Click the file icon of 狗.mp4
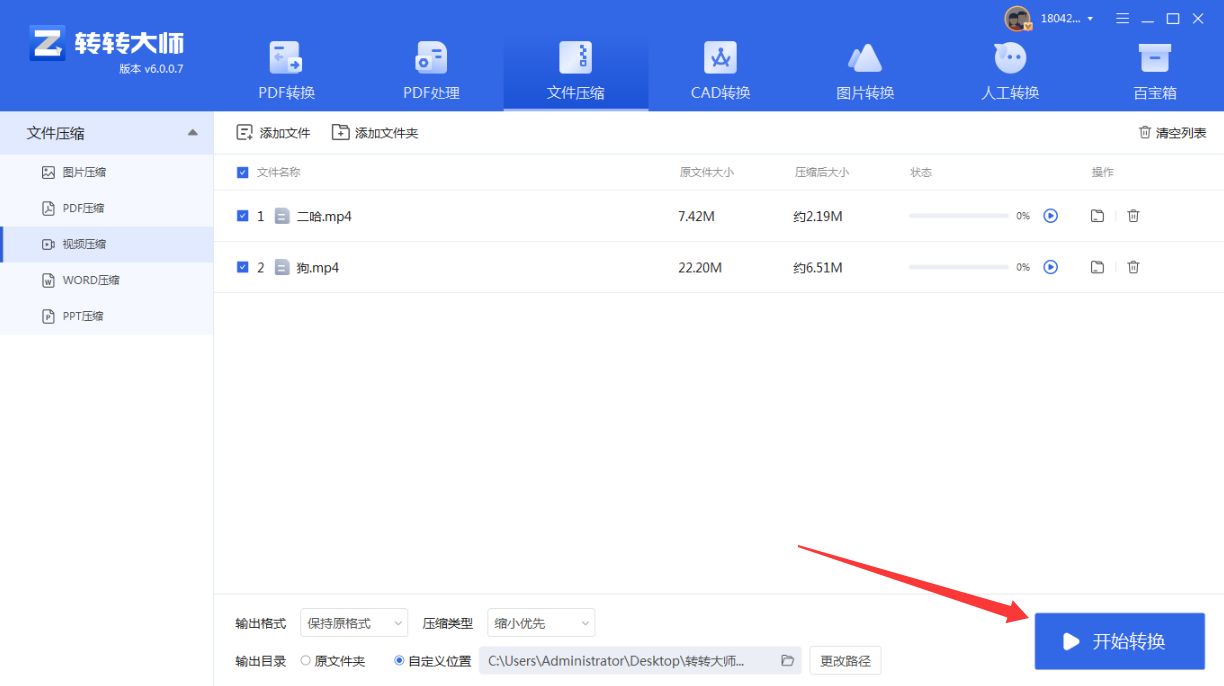This screenshot has width=1224, height=686. (x=282, y=267)
